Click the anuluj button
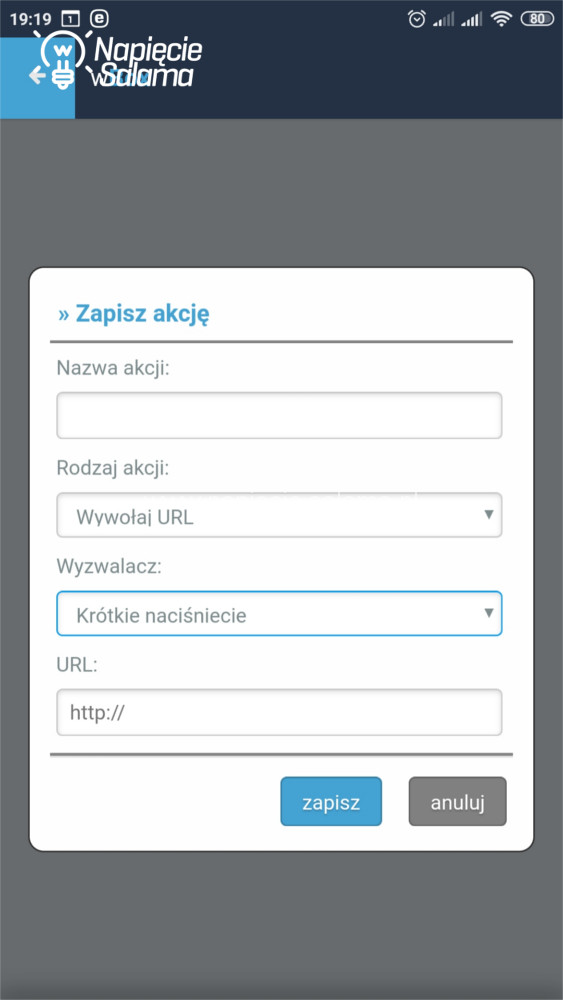Viewport: 563px width, 1000px height. click(457, 801)
